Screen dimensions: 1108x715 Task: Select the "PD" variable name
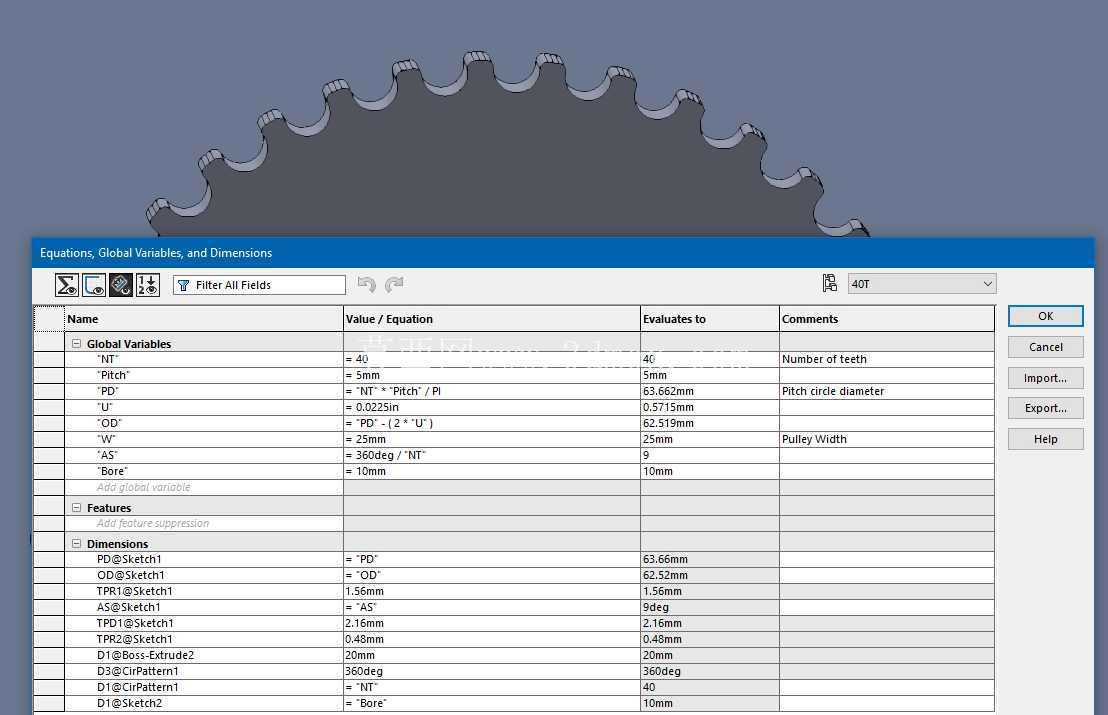[107, 391]
